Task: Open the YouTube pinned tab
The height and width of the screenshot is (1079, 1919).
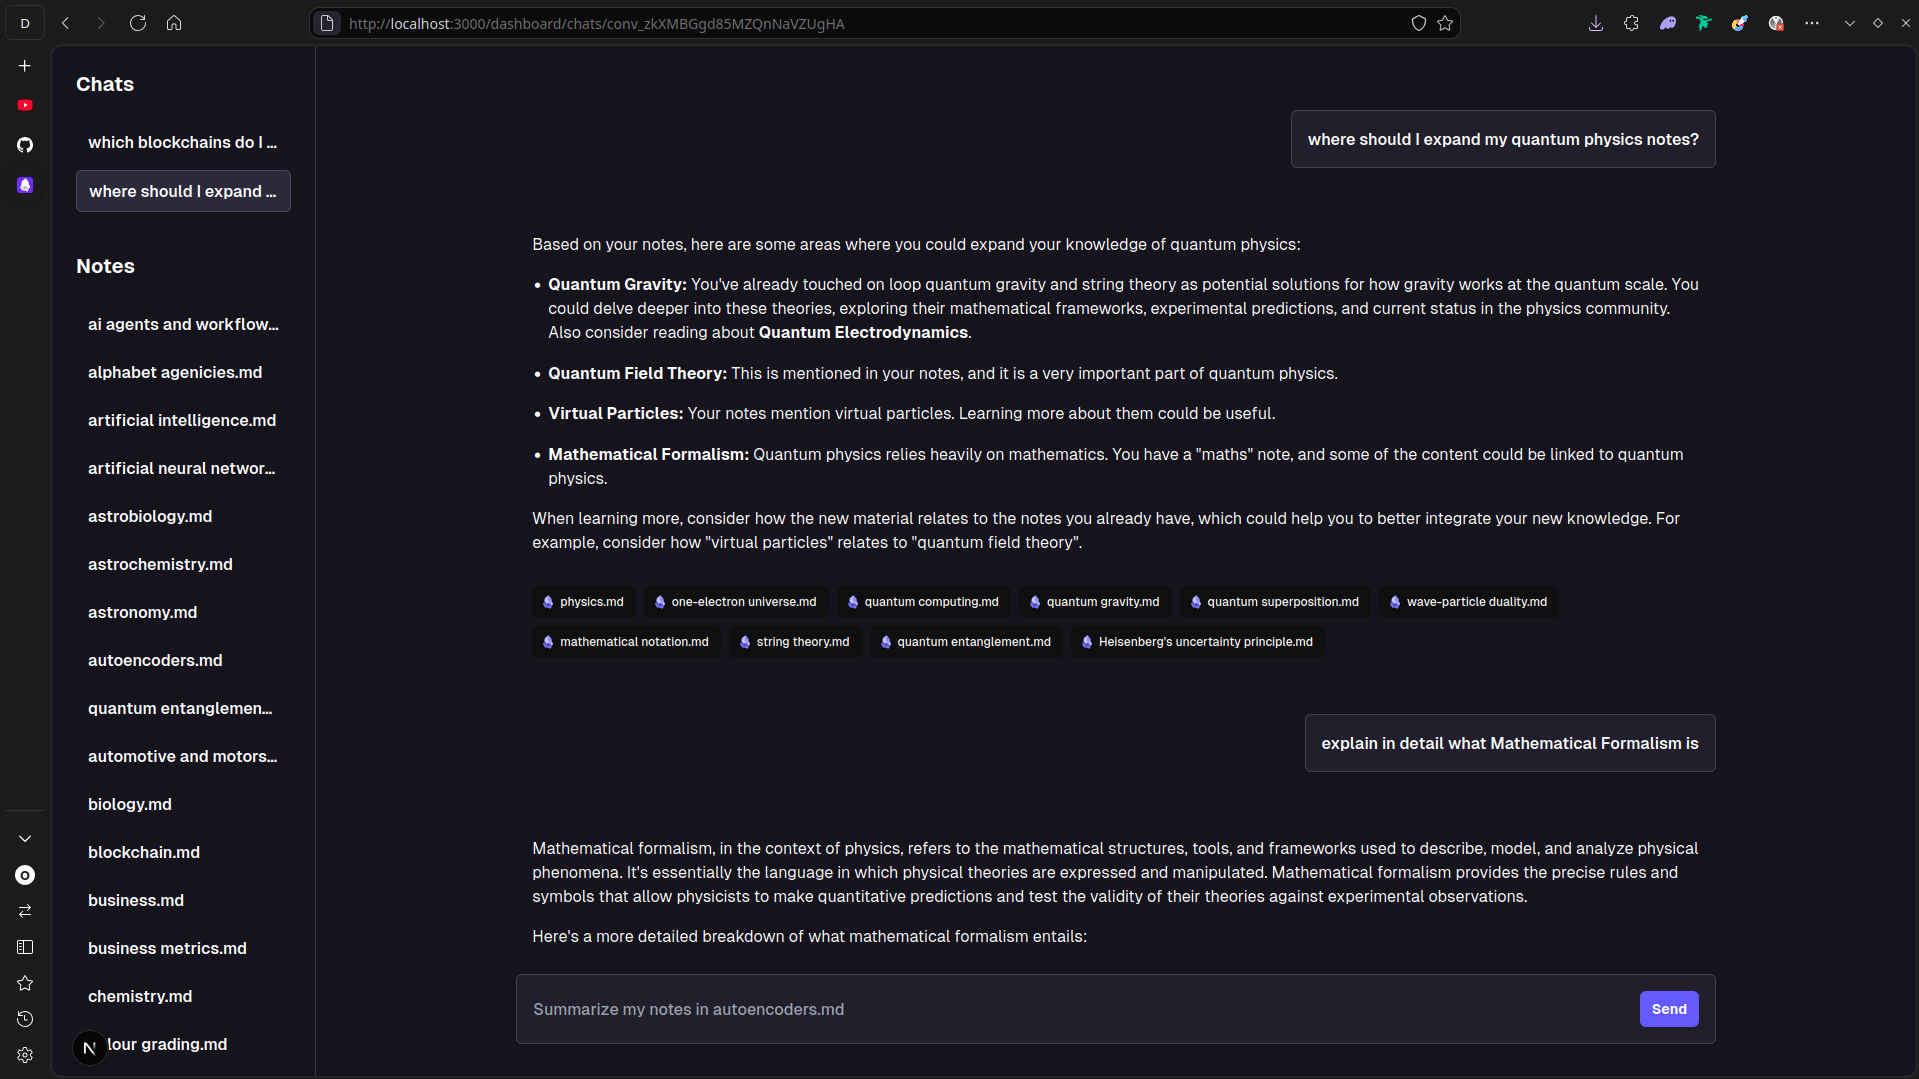Action: 24,104
